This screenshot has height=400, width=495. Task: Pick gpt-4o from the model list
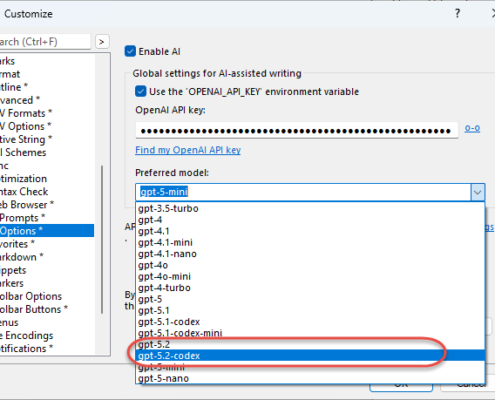310,265
